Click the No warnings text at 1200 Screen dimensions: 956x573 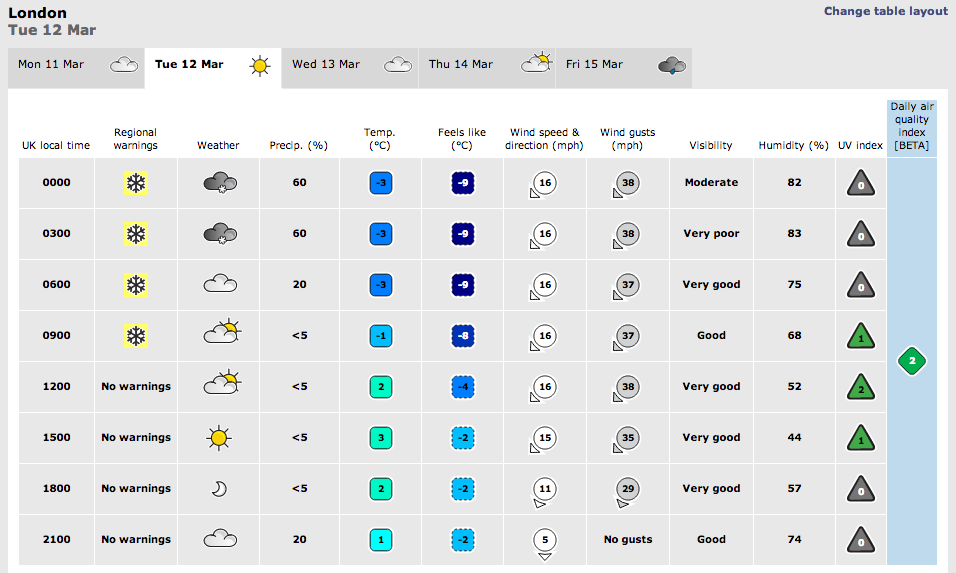(x=136, y=386)
